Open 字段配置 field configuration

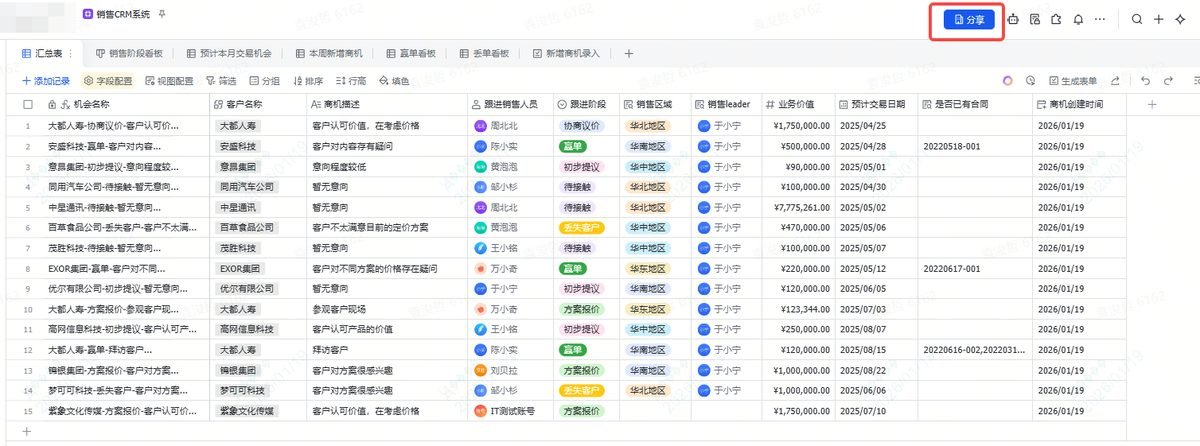108,81
